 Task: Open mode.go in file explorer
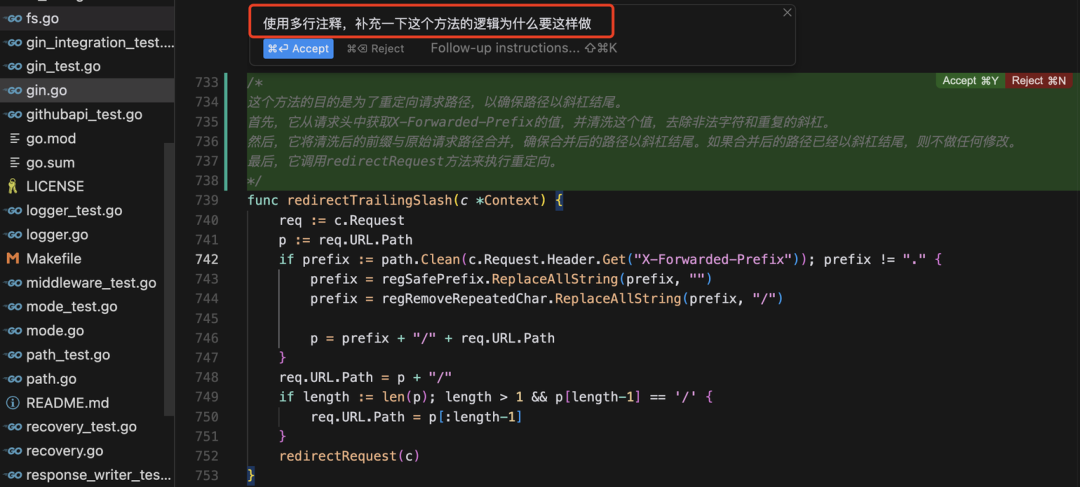(87, 331)
